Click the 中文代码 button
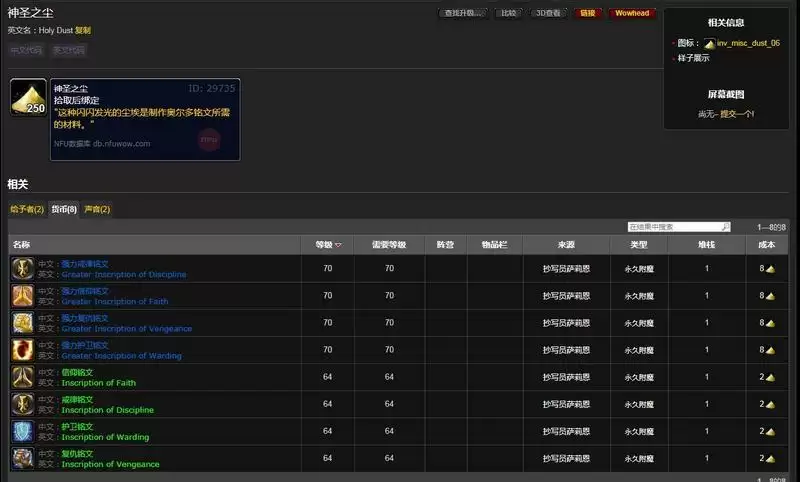 point(27,50)
